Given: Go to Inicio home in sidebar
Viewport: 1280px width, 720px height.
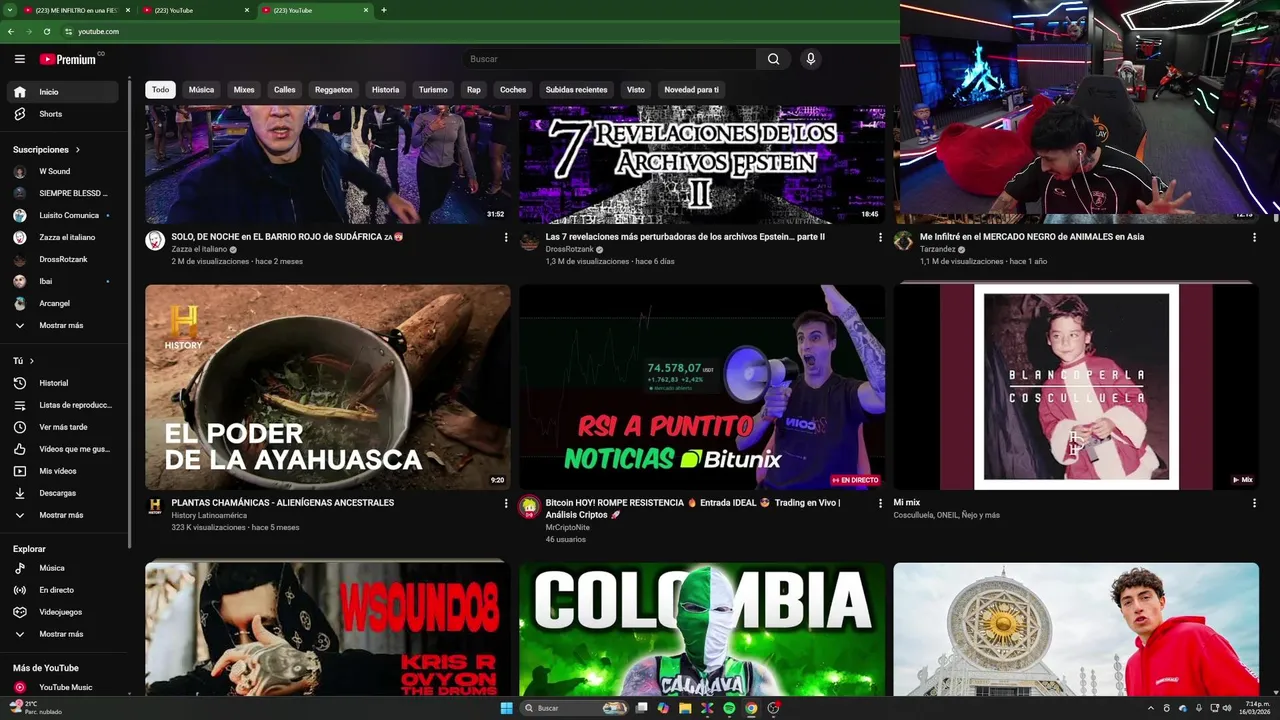Looking at the screenshot, I should tap(62, 92).
